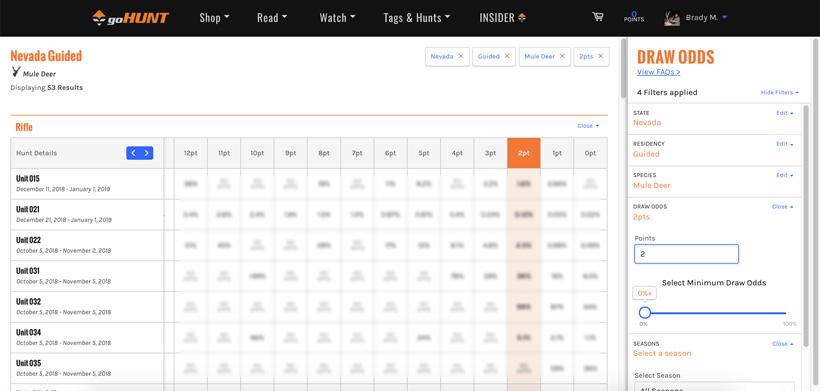Open the shopping cart
Viewport: 820px width, 391px height.
[597, 17]
